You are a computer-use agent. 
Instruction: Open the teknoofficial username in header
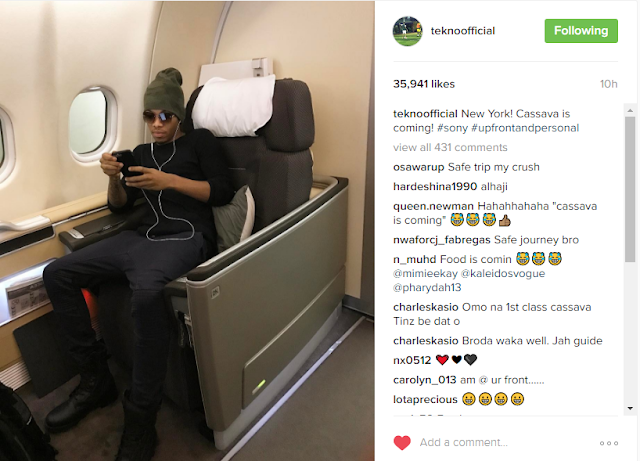[463, 31]
